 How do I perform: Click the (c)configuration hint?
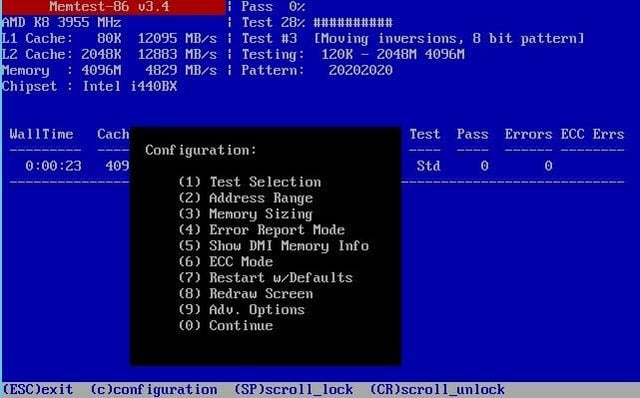tap(153, 389)
